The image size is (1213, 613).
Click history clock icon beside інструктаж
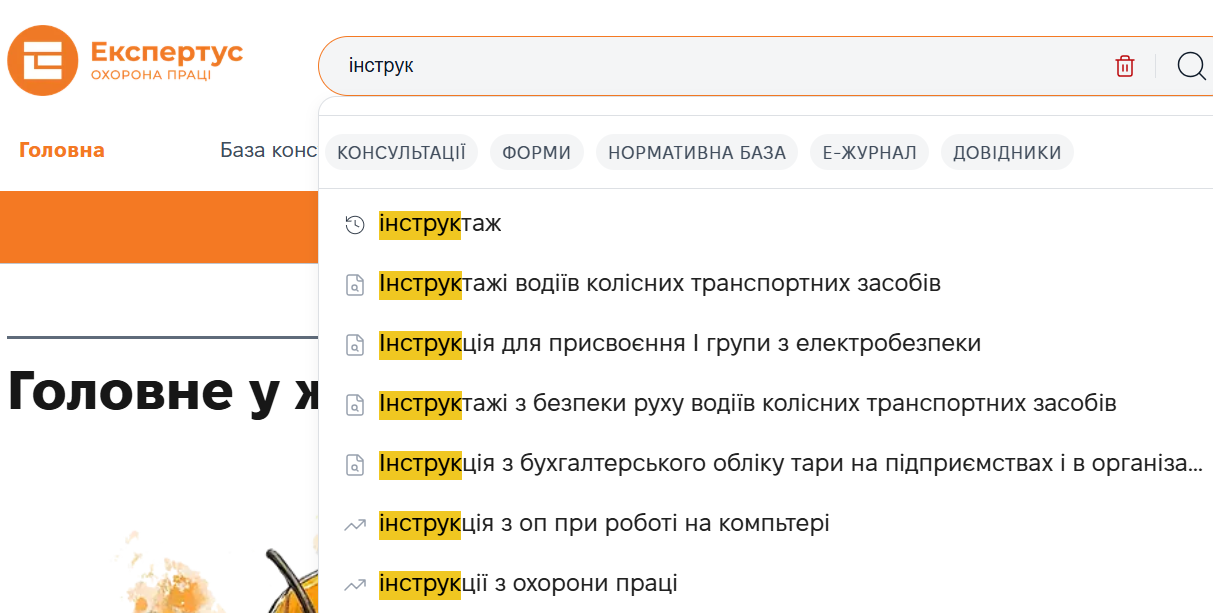pyautogui.click(x=354, y=225)
